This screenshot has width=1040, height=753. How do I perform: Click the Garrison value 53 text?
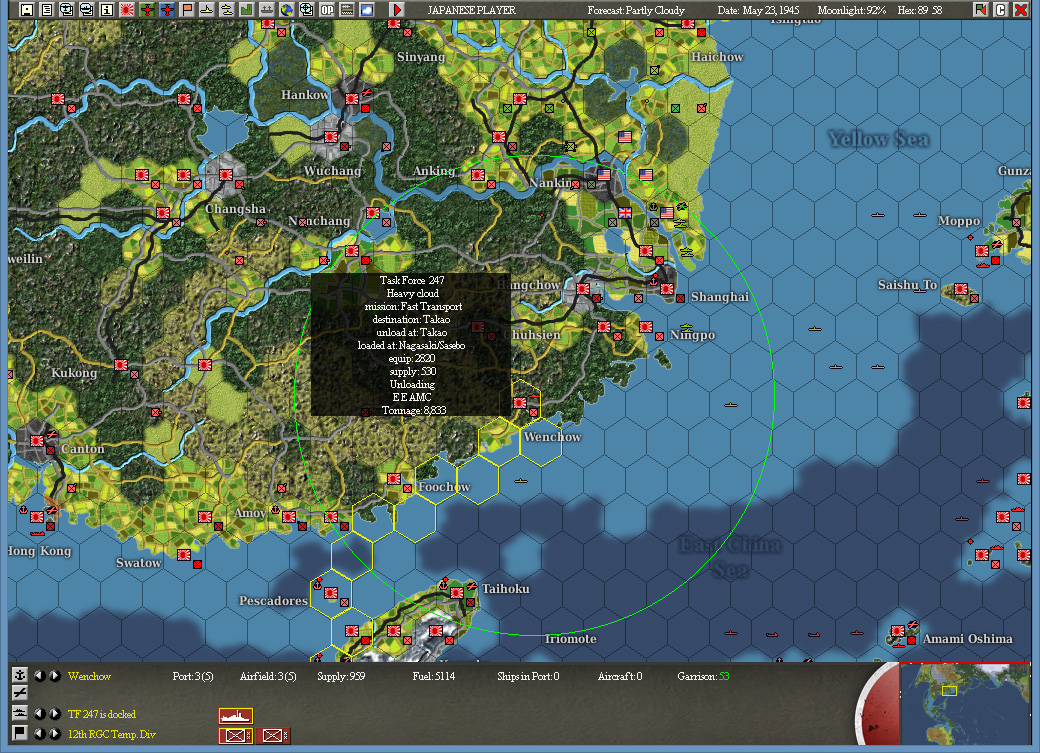tap(724, 676)
